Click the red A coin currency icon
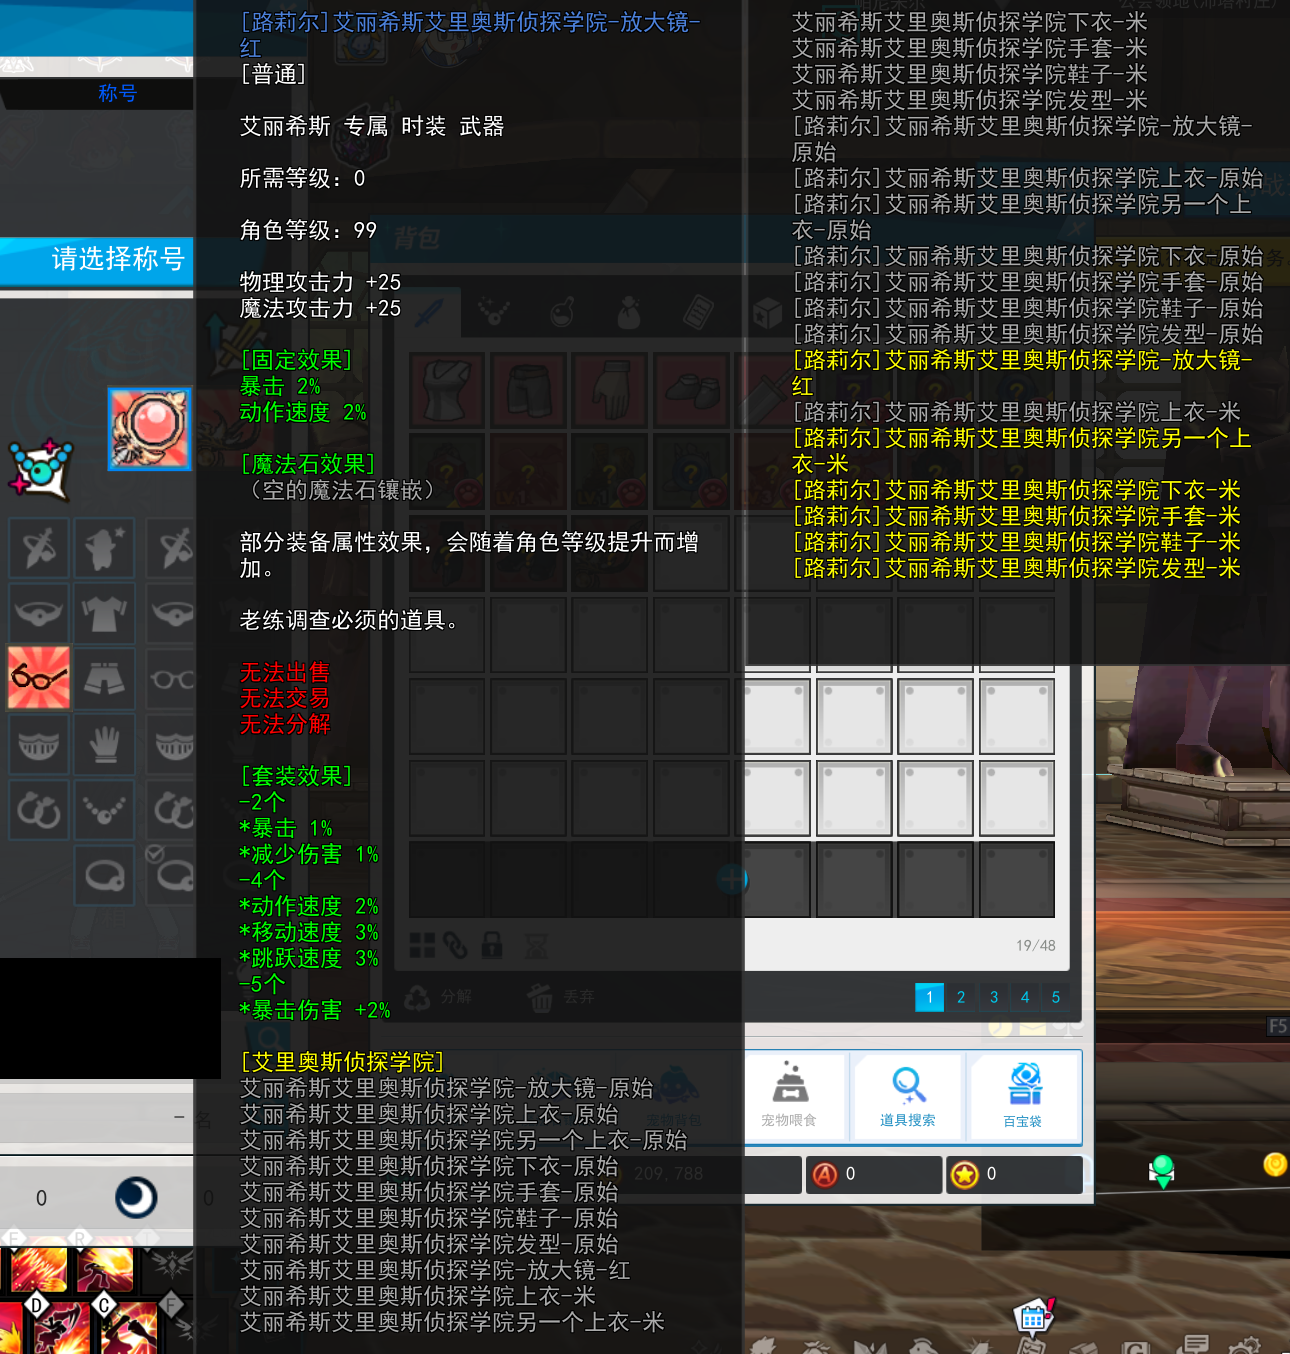Image resolution: width=1290 pixels, height=1354 pixels. click(825, 1175)
